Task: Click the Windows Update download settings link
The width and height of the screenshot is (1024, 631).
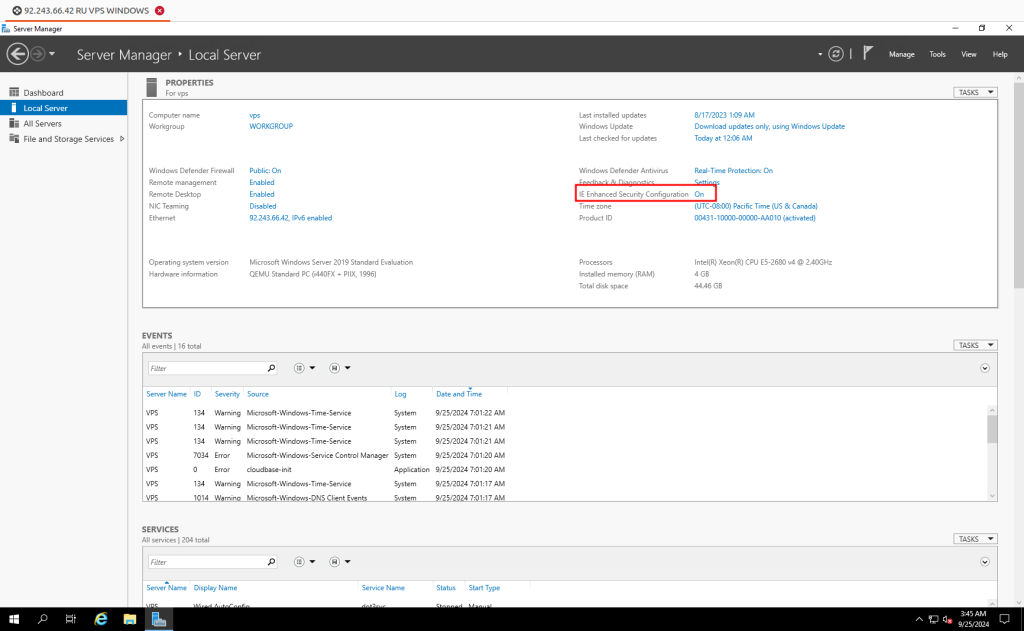Action: [769, 127]
